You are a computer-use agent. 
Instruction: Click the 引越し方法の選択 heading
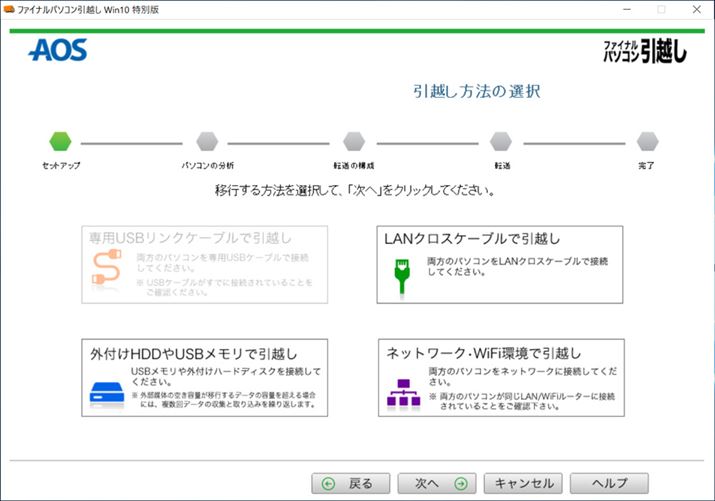click(x=477, y=91)
